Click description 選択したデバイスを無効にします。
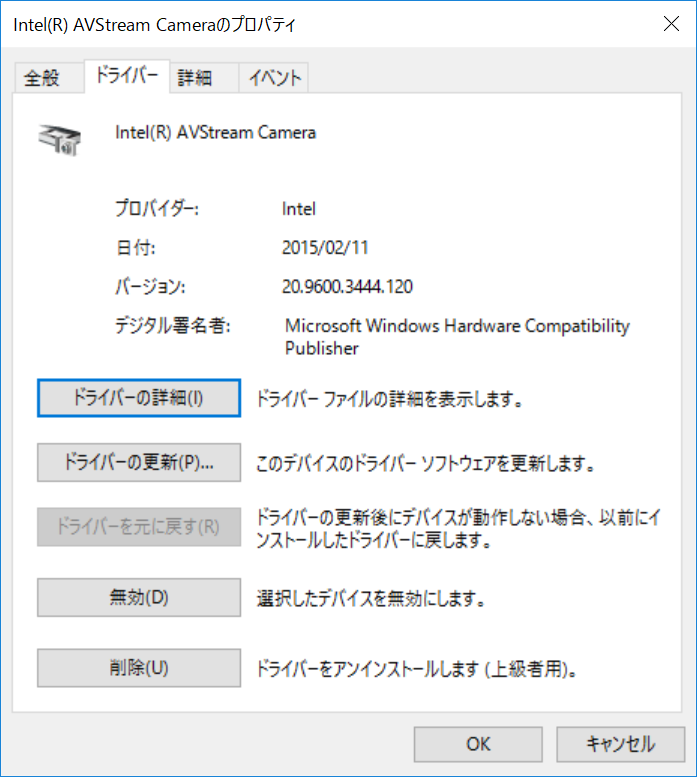 click(x=371, y=599)
